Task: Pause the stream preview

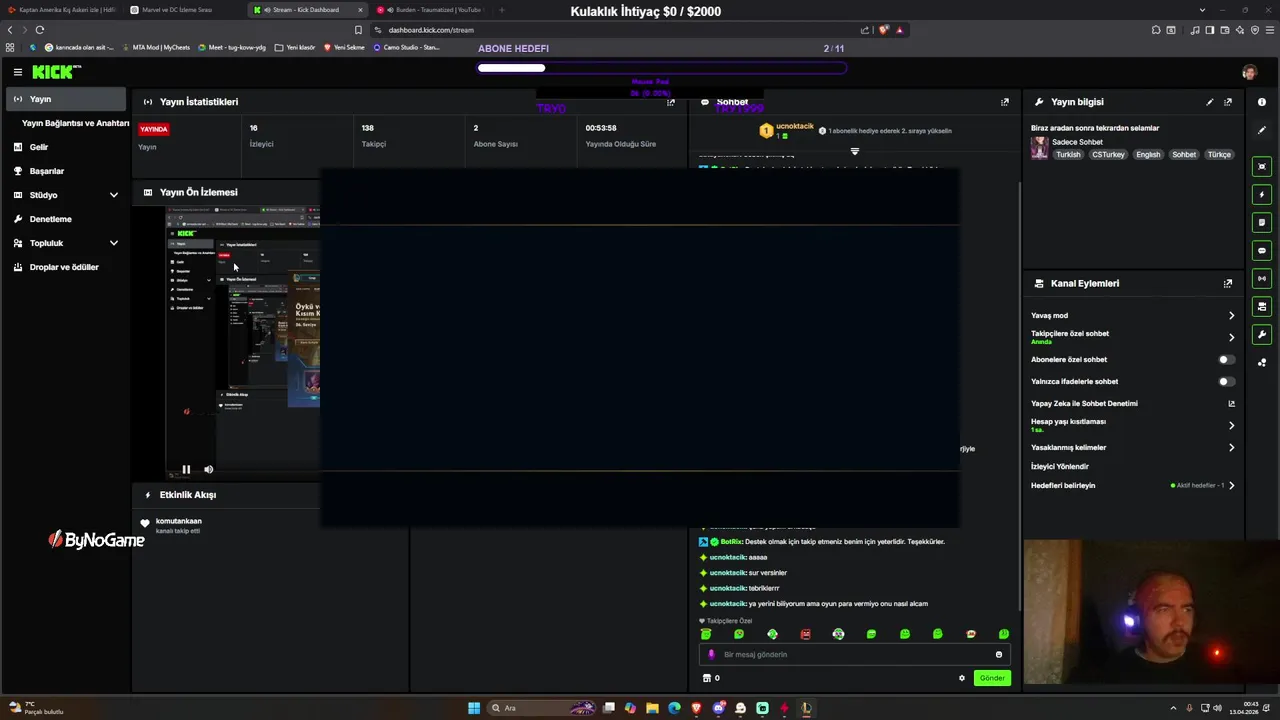Action: pos(186,469)
